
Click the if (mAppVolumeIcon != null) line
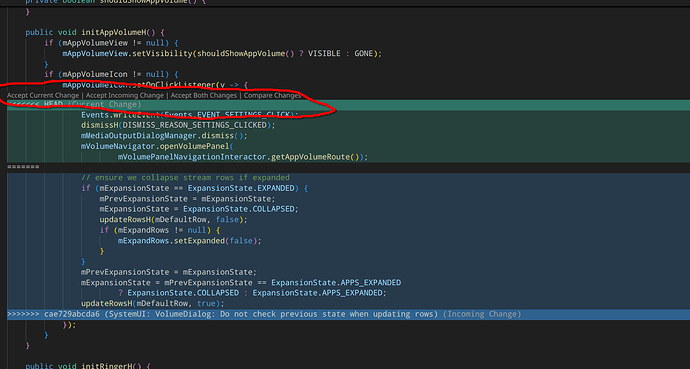coord(111,74)
